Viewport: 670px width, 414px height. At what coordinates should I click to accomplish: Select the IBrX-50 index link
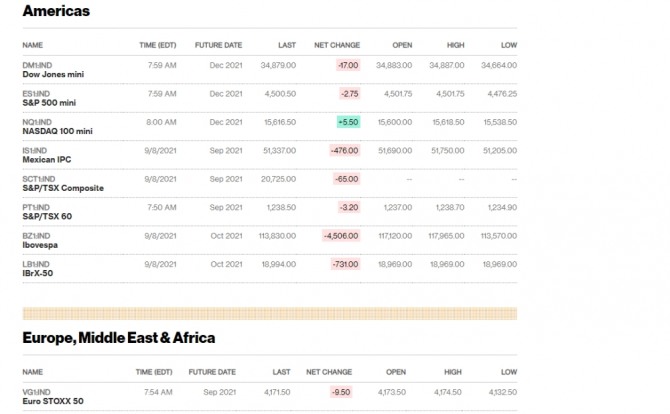(38, 272)
